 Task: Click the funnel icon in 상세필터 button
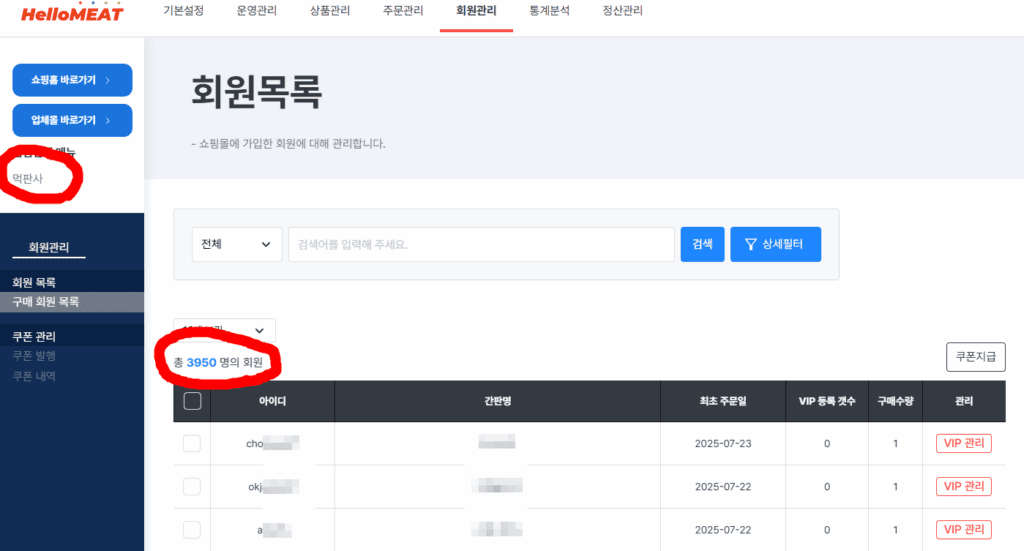(x=750, y=244)
